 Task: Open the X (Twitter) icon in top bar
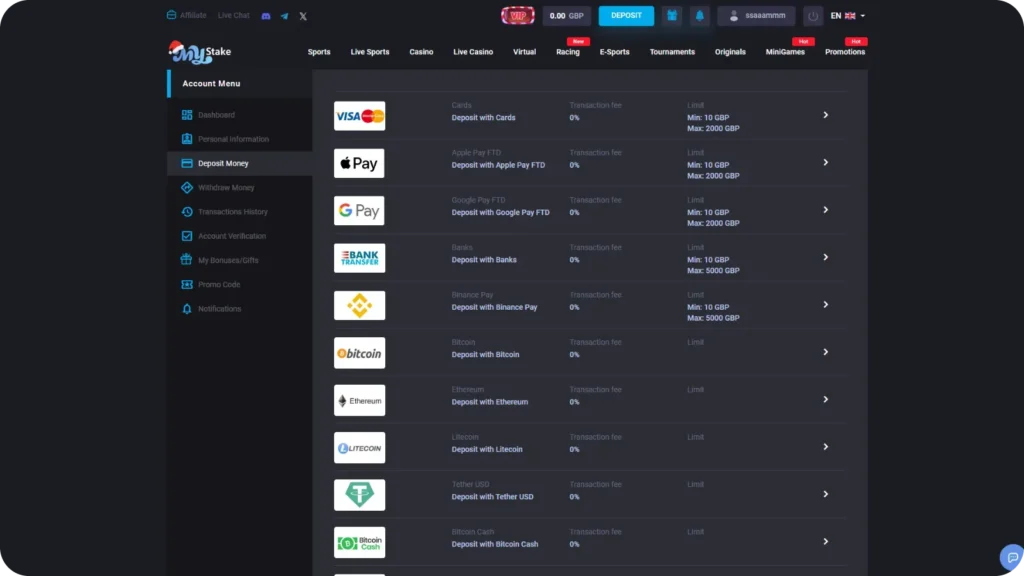tap(303, 16)
